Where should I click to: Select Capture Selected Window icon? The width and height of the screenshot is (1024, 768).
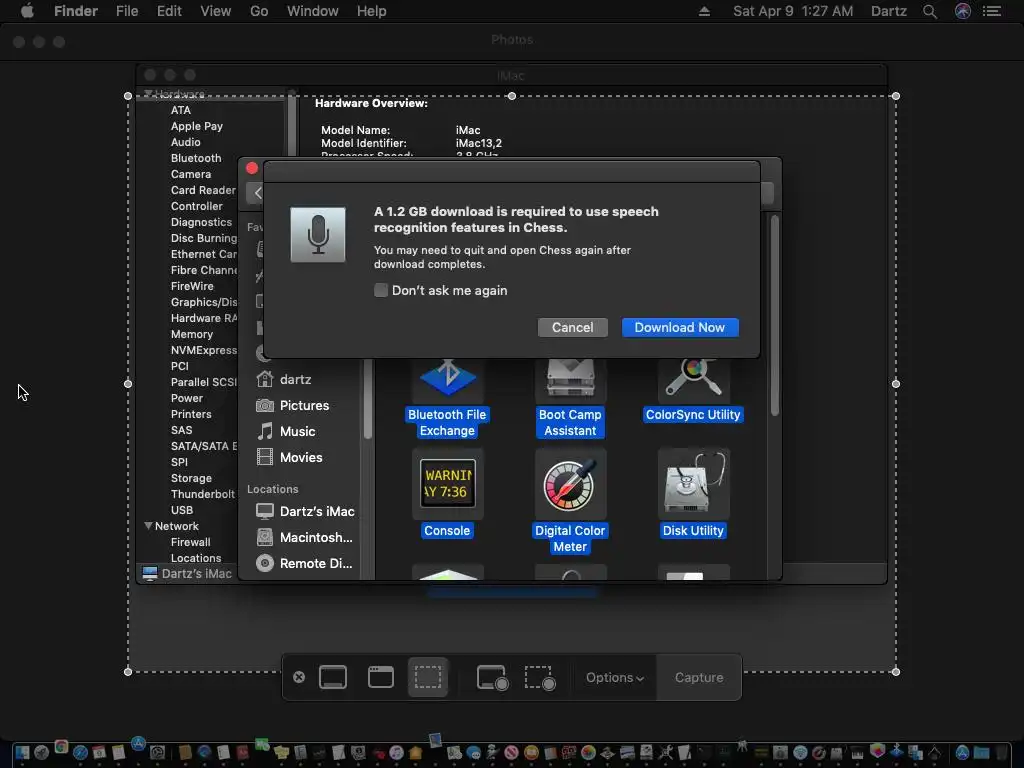coord(381,677)
